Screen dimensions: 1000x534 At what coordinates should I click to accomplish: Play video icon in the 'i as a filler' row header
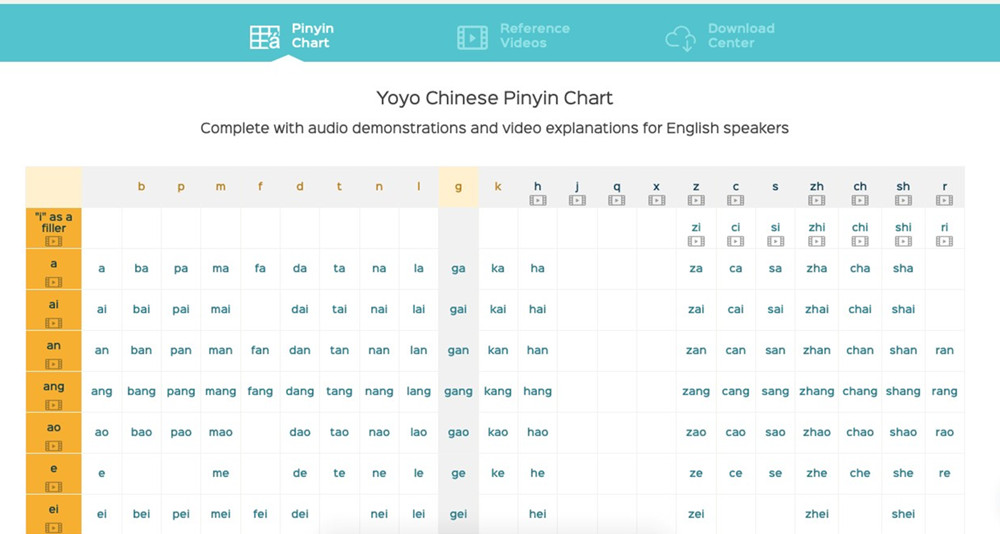[x=53, y=241]
